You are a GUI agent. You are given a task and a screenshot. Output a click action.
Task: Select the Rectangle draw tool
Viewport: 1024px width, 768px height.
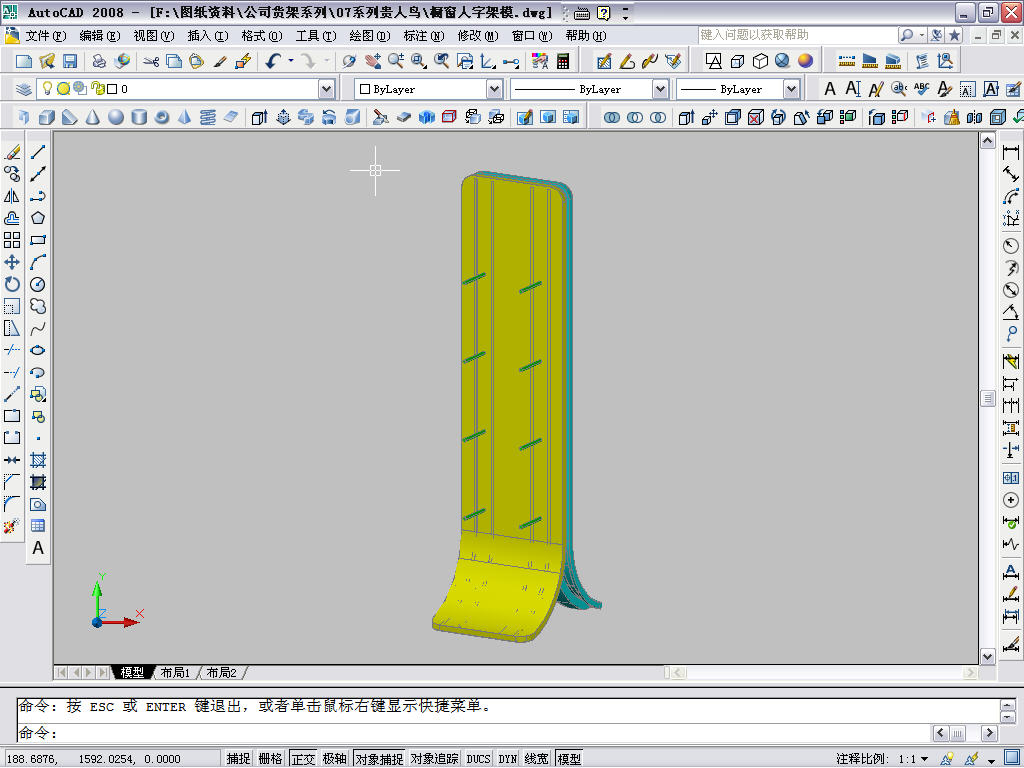[x=38, y=240]
